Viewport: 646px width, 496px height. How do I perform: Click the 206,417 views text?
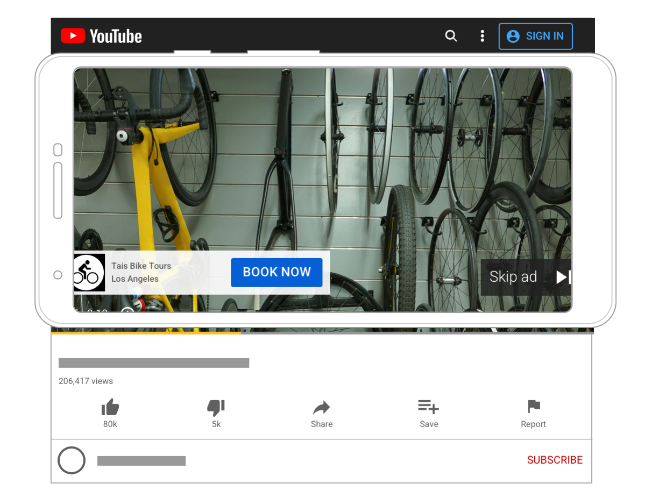86,381
